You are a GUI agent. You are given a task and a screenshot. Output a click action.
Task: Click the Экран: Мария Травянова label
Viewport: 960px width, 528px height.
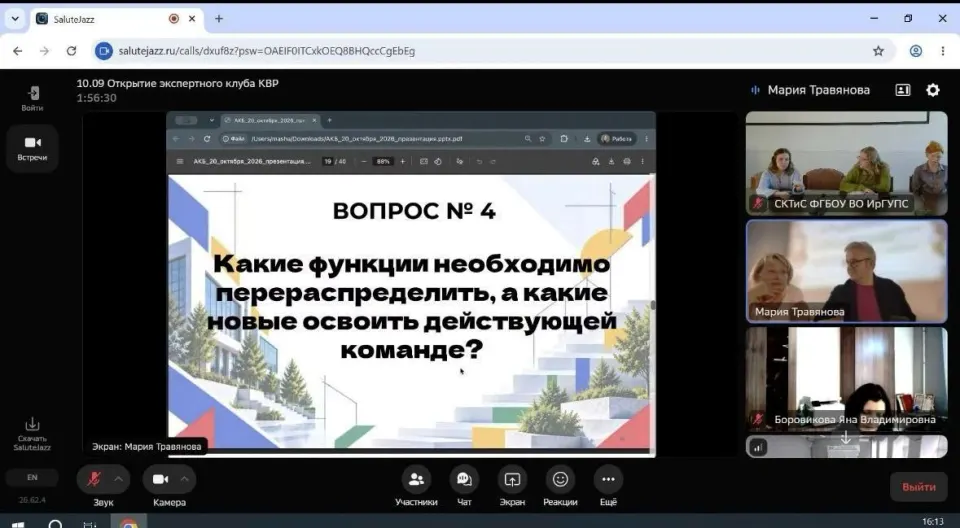[146, 447]
